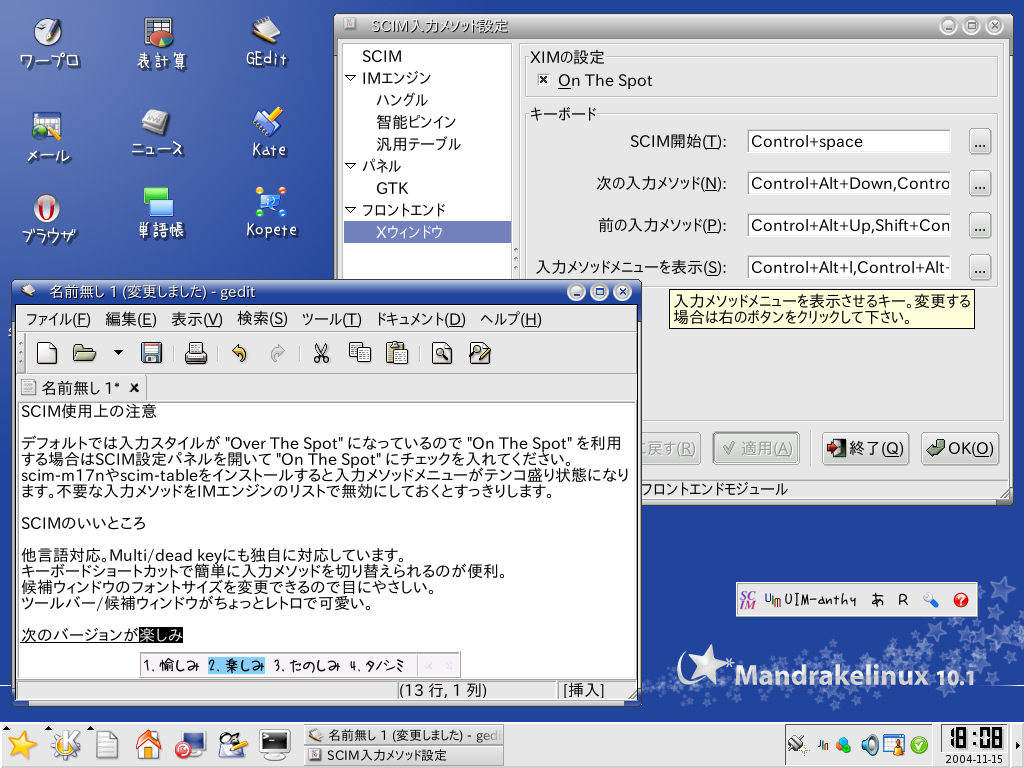Open the UIM-anthy input method selector
This screenshot has width=1024, height=768.
click(x=810, y=600)
